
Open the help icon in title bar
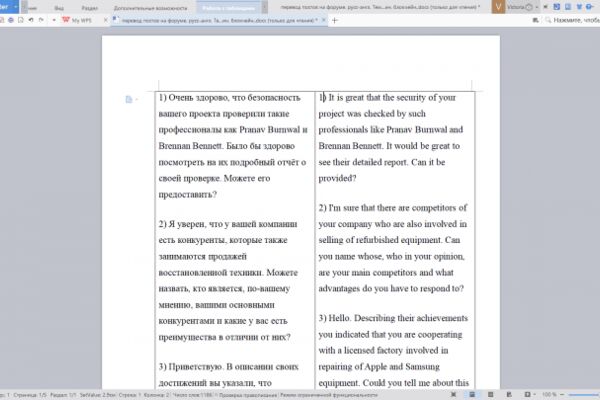pos(590,7)
